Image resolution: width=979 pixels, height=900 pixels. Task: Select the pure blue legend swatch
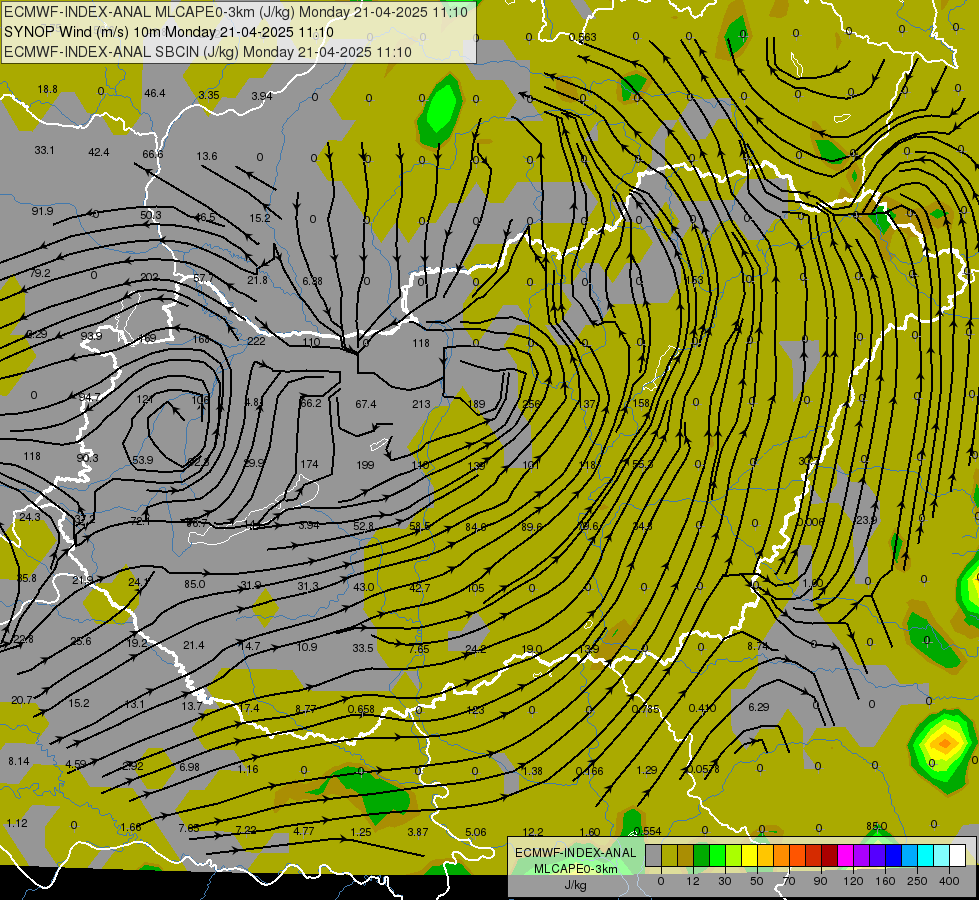(893, 855)
